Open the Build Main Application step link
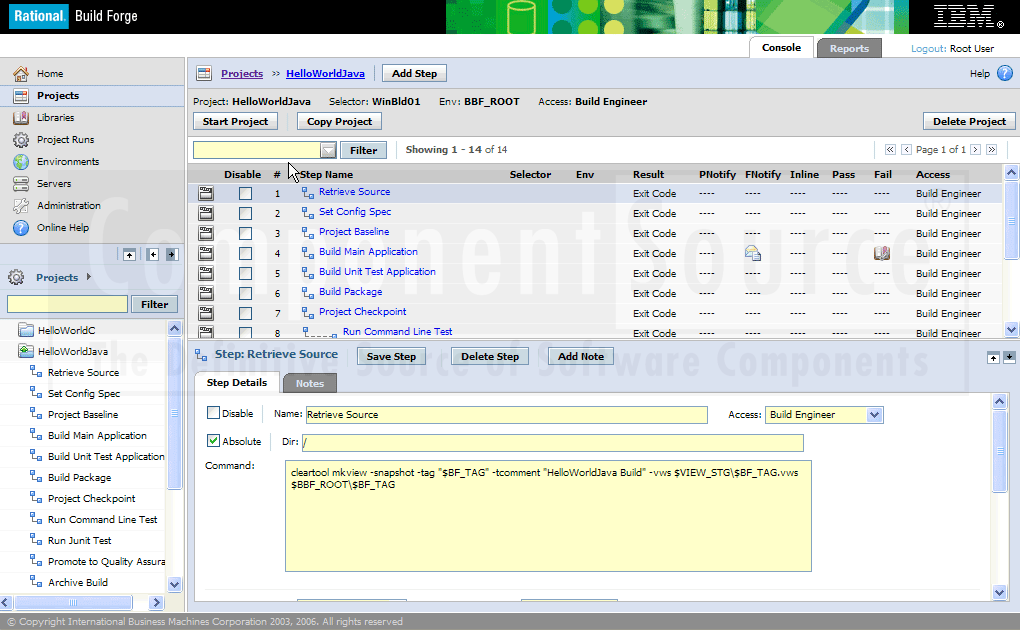Screen dimensions: 1020x630 (x=368, y=252)
